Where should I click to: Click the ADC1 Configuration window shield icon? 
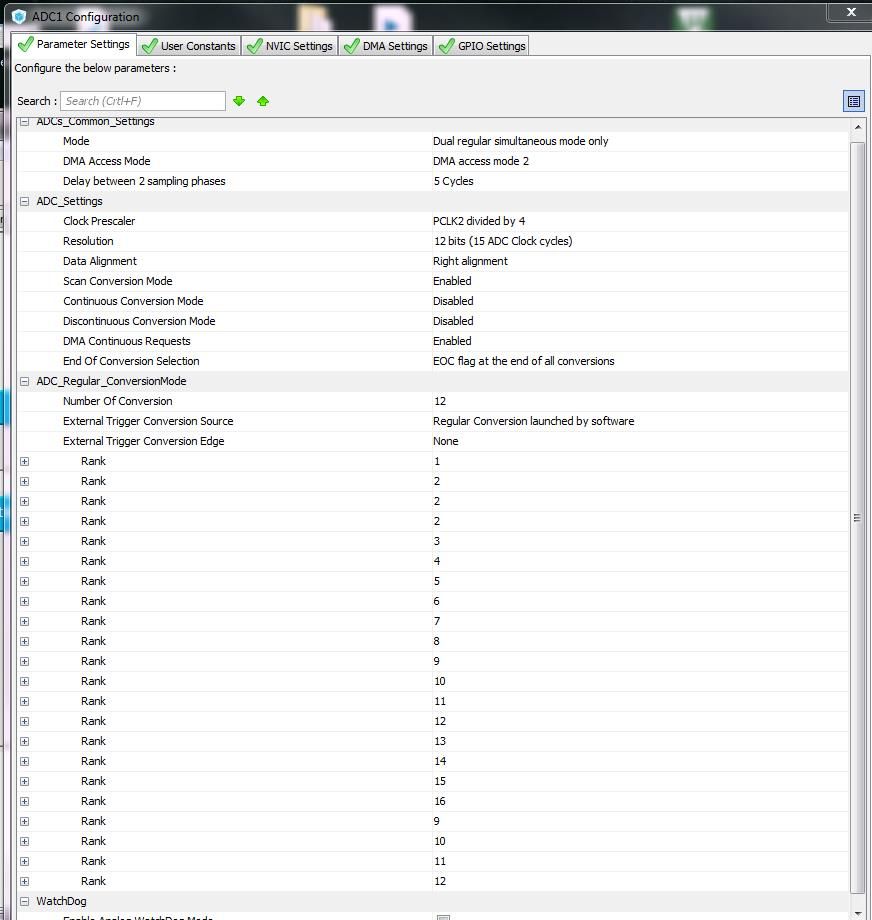19,16
